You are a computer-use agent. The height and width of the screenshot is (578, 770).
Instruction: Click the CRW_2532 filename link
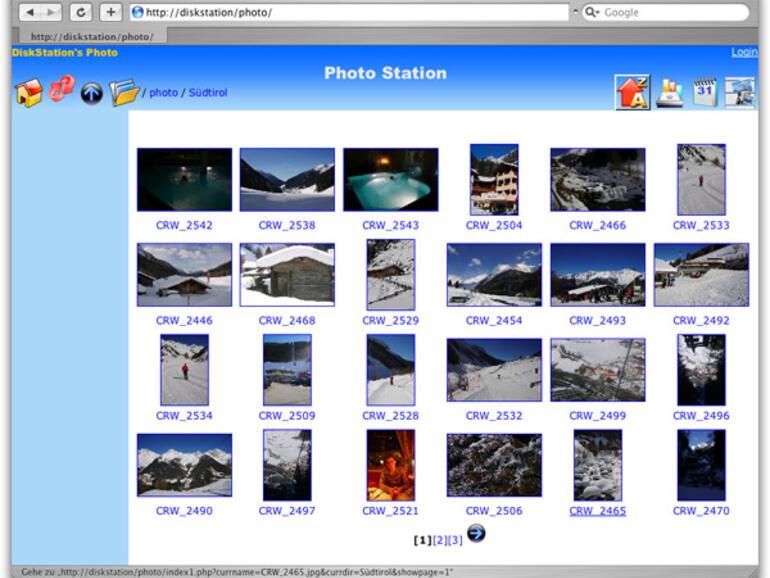[494, 416]
